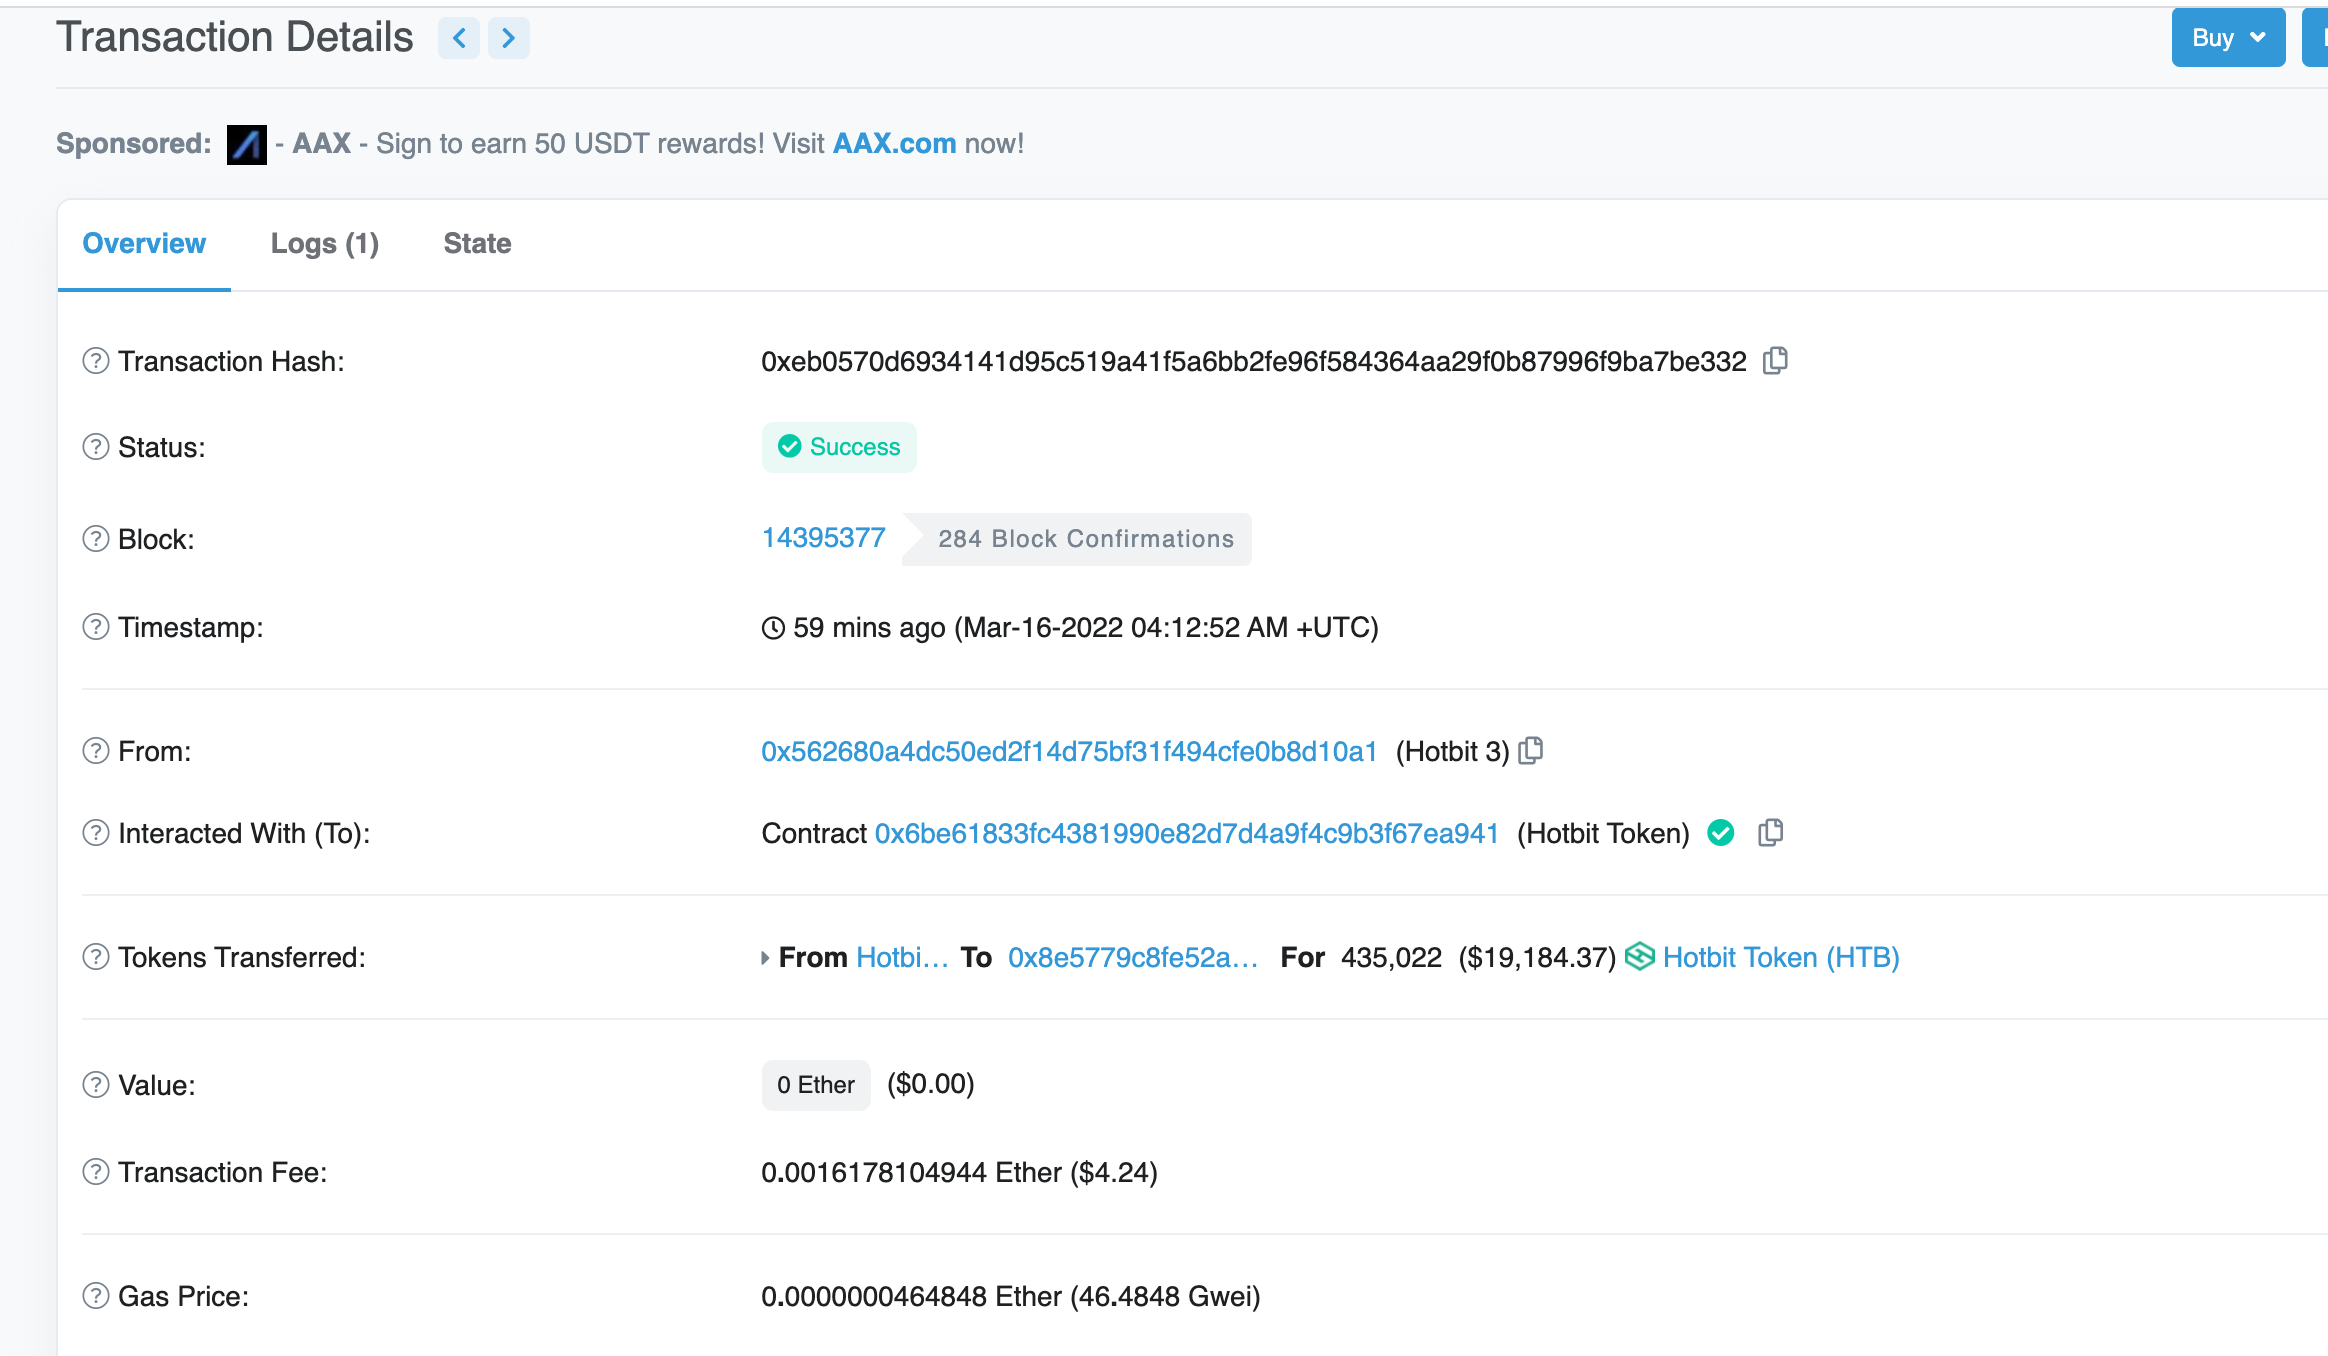Click the verified checkmark next to Hotbit Token
This screenshot has height=1356, width=2328.
[x=1720, y=832]
